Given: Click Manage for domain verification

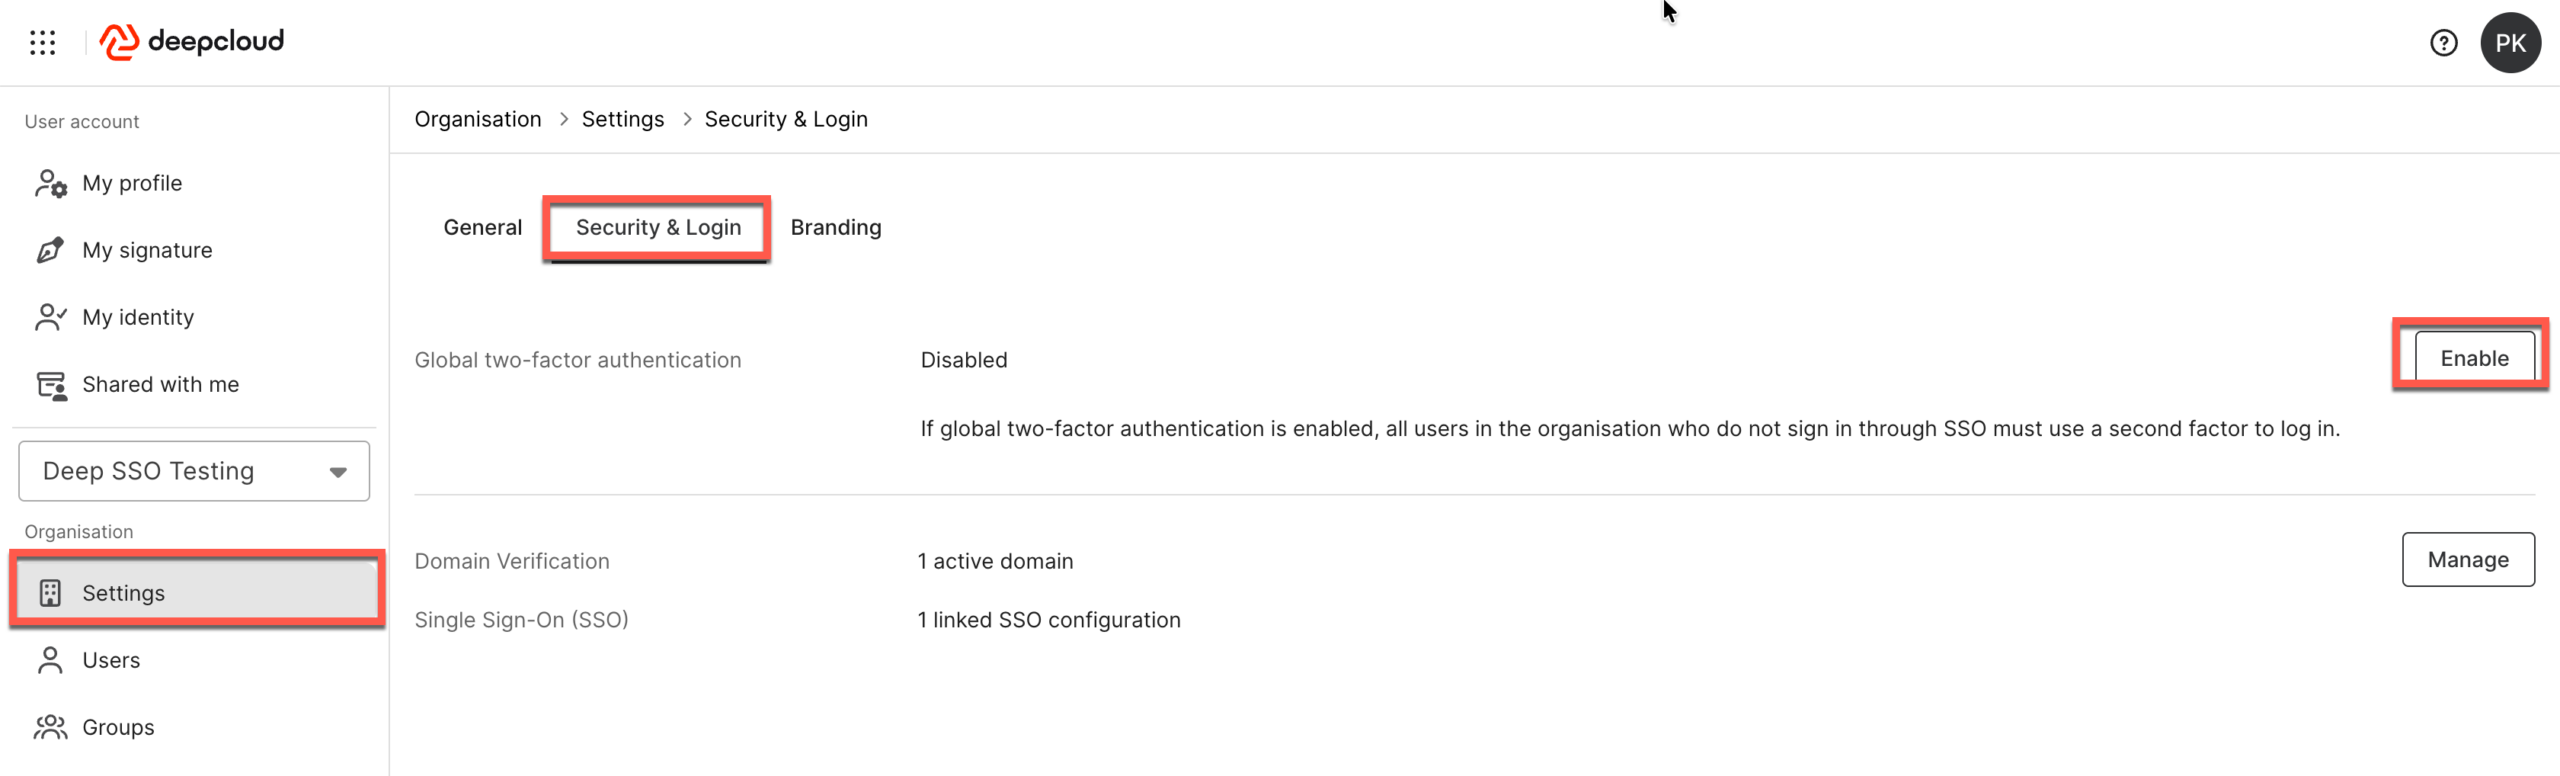Looking at the screenshot, I should click(2467, 560).
